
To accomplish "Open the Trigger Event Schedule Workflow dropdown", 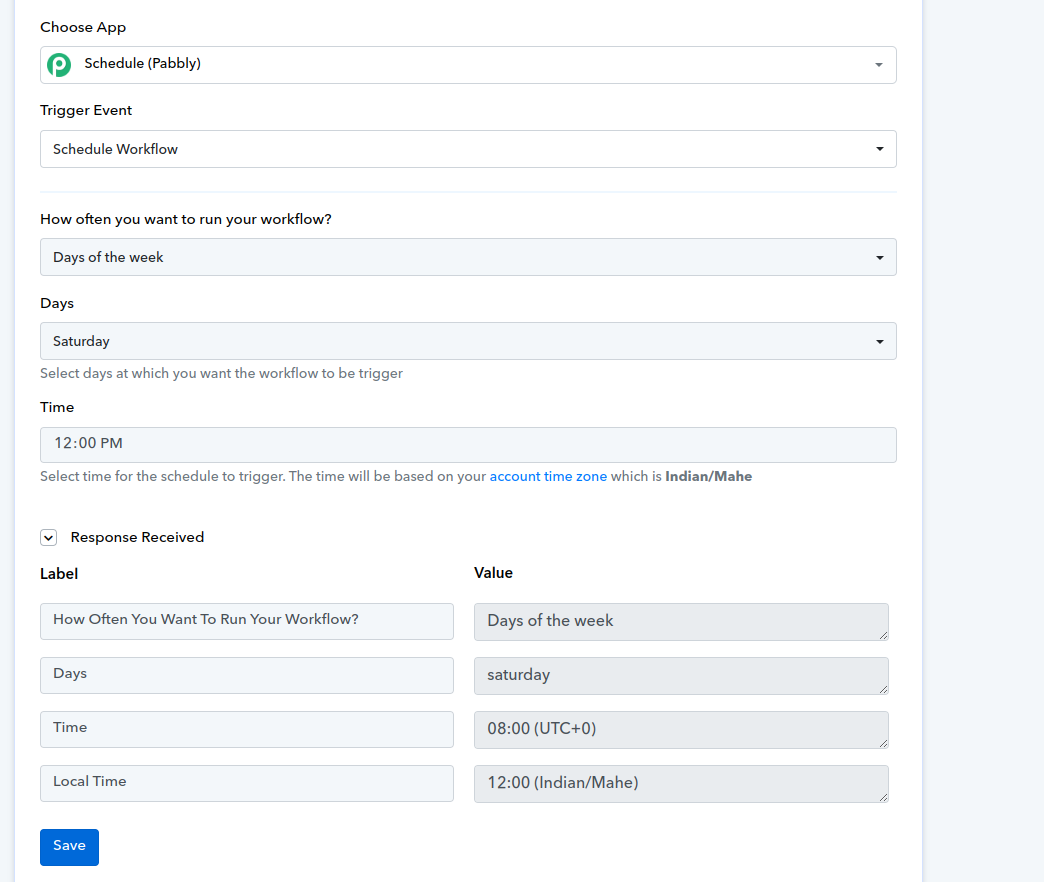I will (468, 149).
